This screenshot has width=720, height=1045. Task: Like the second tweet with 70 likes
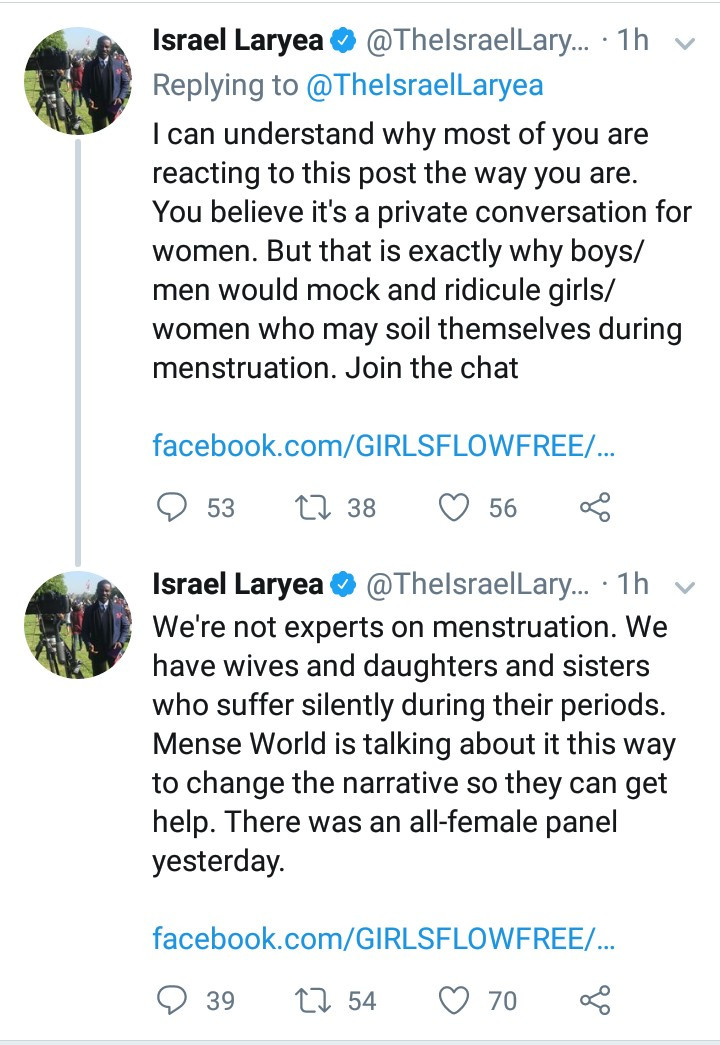(454, 1000)
